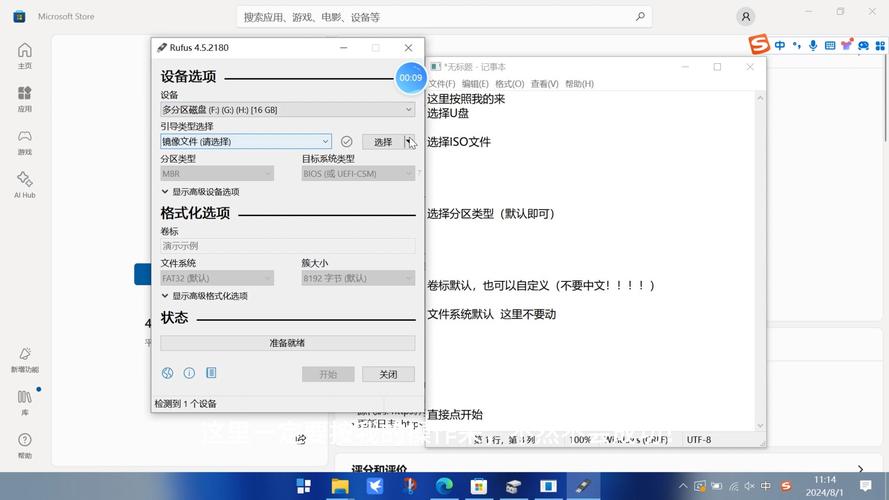Click the 开始 button in Rufus
This screenshot has height=500, width=889.
[328, 374]
